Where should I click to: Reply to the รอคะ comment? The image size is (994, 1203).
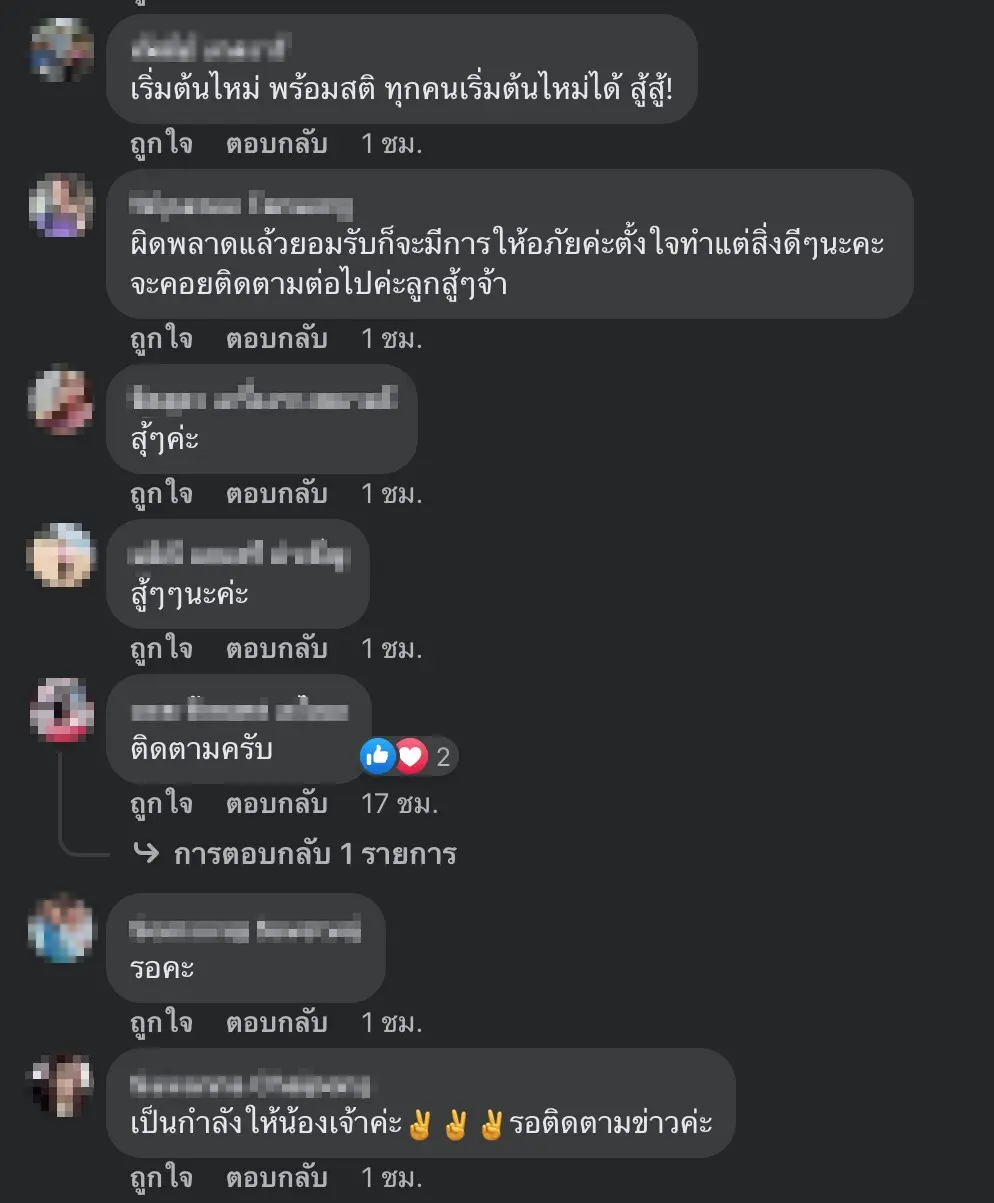pos(277,1023)
